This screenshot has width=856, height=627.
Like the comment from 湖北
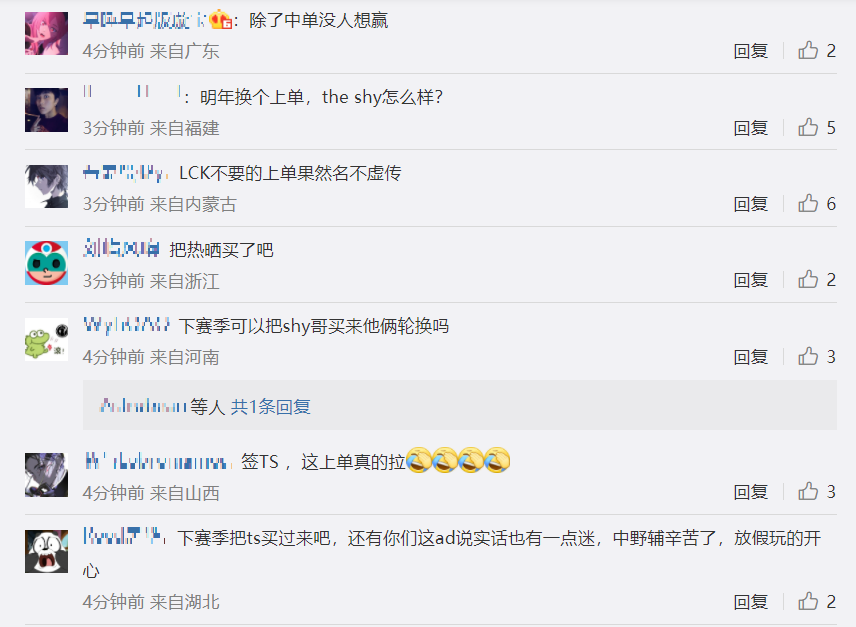808,601
